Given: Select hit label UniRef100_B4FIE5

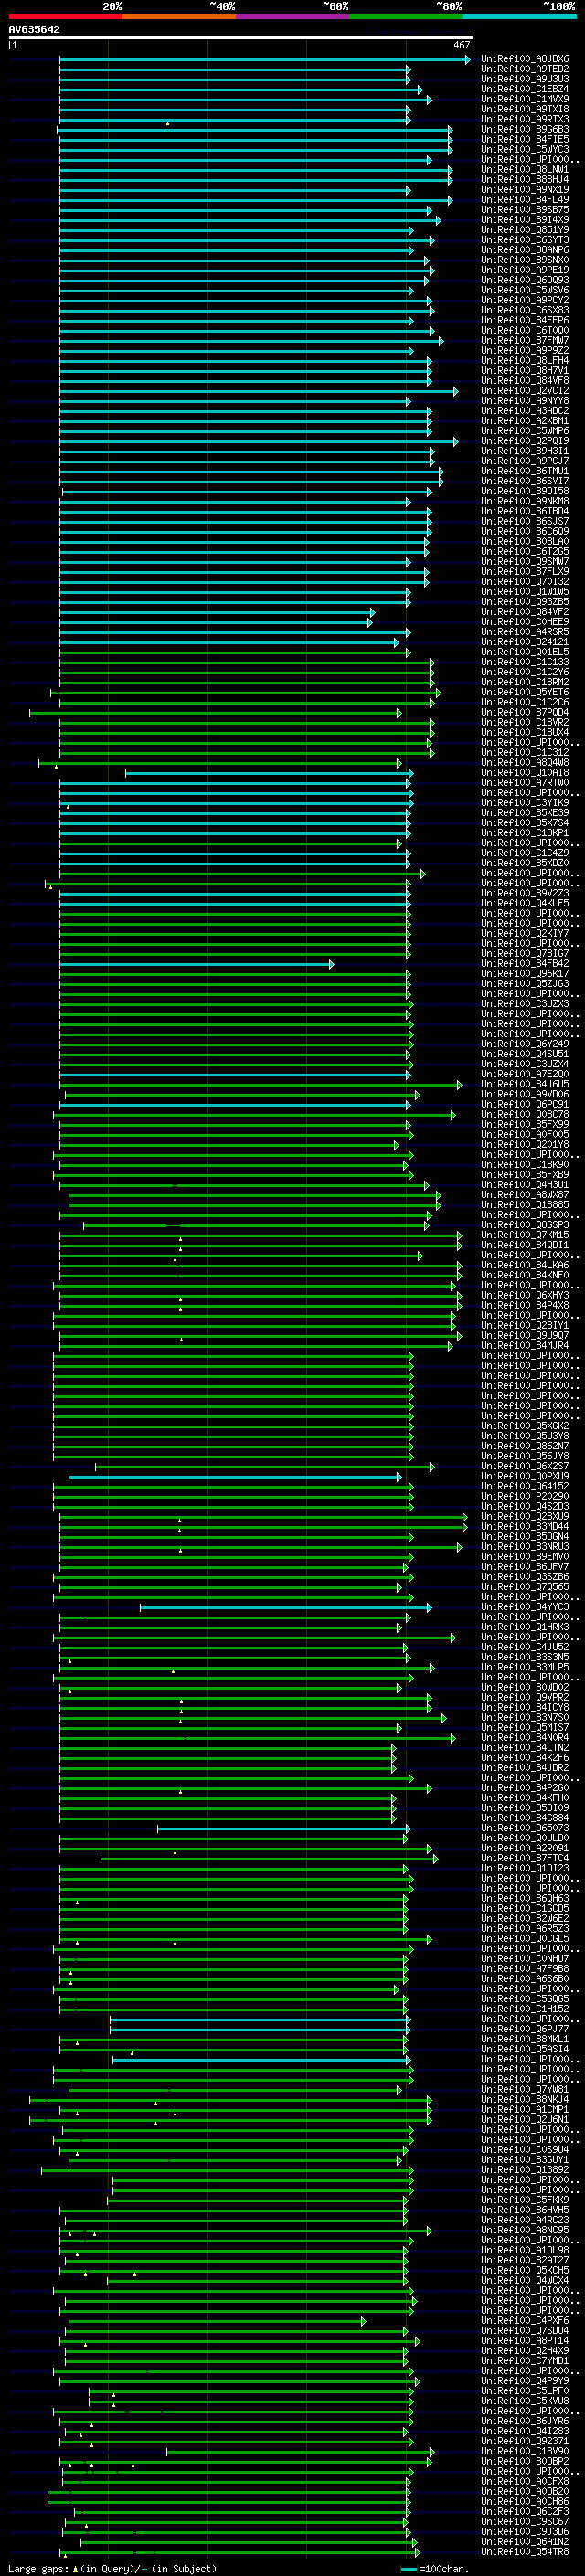Looking at the screenshot, I should pyautogui.click(x=524, y=139).
